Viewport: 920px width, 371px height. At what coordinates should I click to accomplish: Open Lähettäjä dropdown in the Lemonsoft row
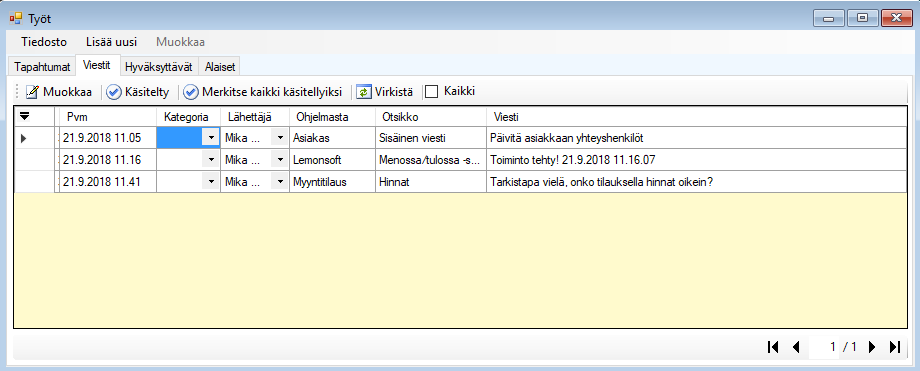point(280,160)
